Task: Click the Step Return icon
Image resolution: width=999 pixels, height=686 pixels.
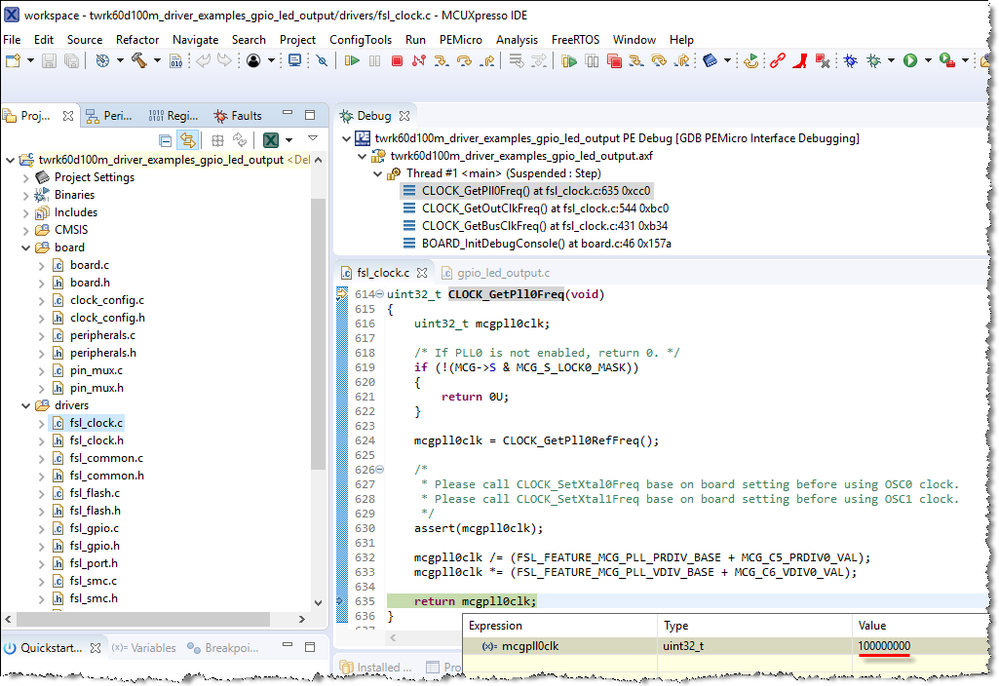Action: pyautogui.click(x=487, y=61)
